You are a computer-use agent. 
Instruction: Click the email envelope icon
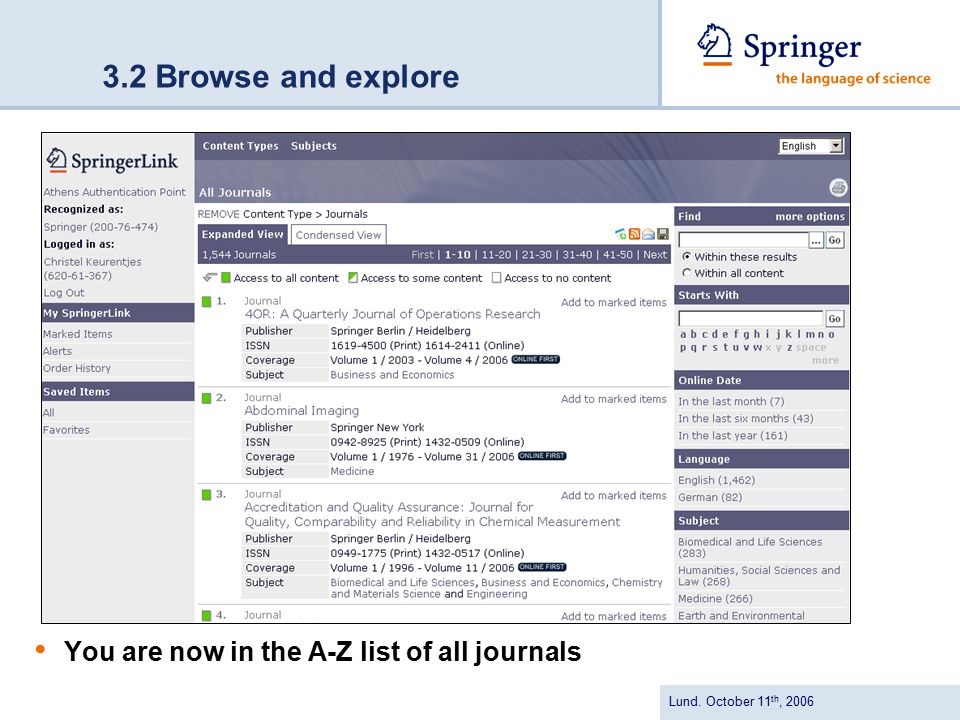[x=648, y=234]
